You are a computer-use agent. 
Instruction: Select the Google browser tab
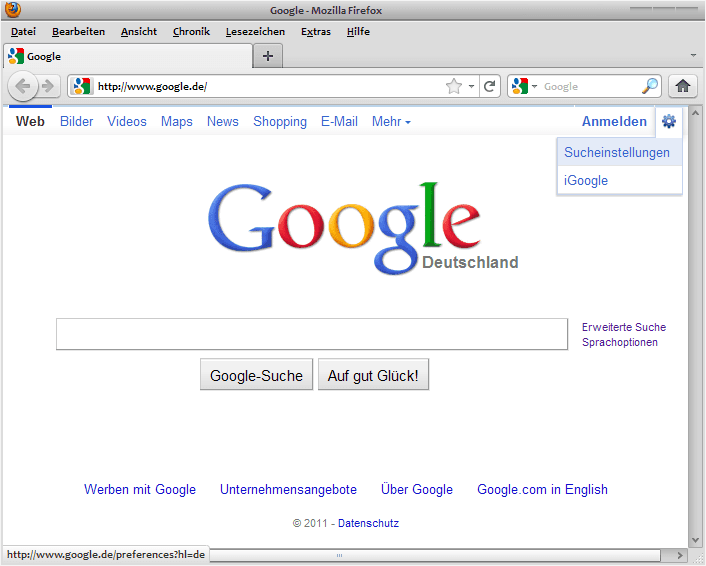(128, 56)
